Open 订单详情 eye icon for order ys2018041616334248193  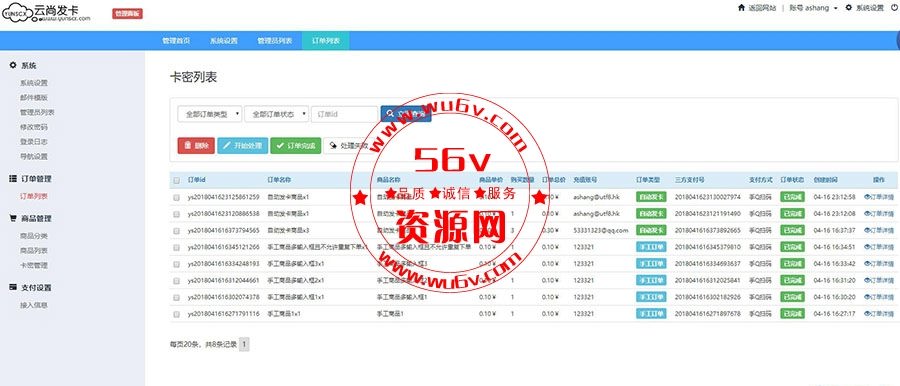(x=867, y=263)
